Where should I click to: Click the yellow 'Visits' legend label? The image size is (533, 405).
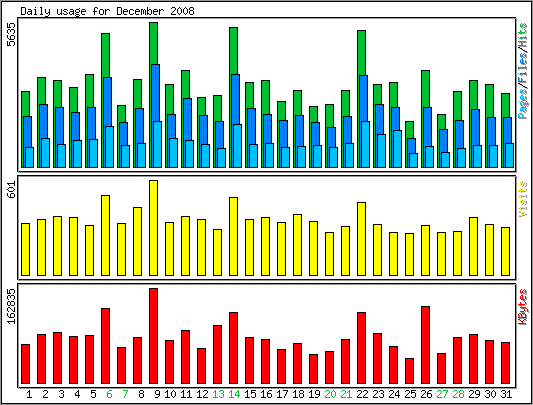522,199
